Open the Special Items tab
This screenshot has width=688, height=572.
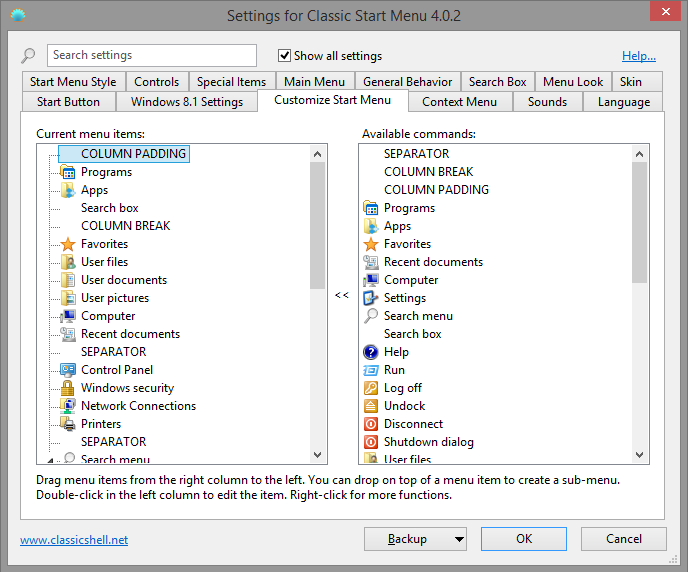(232, 82)
